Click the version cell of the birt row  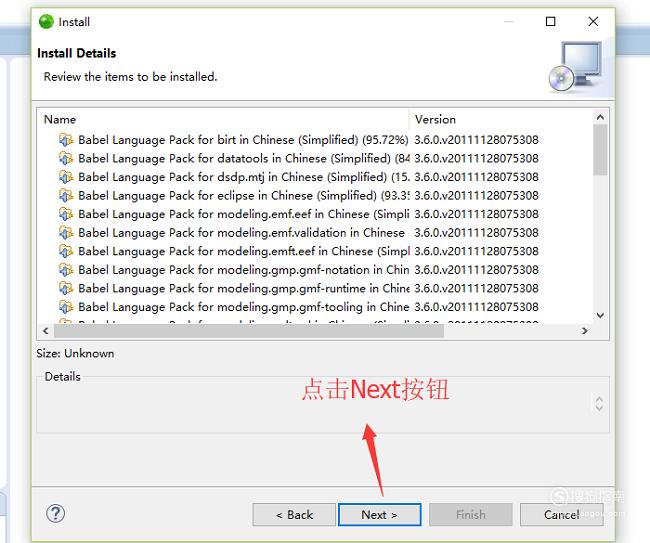point(476,140)
